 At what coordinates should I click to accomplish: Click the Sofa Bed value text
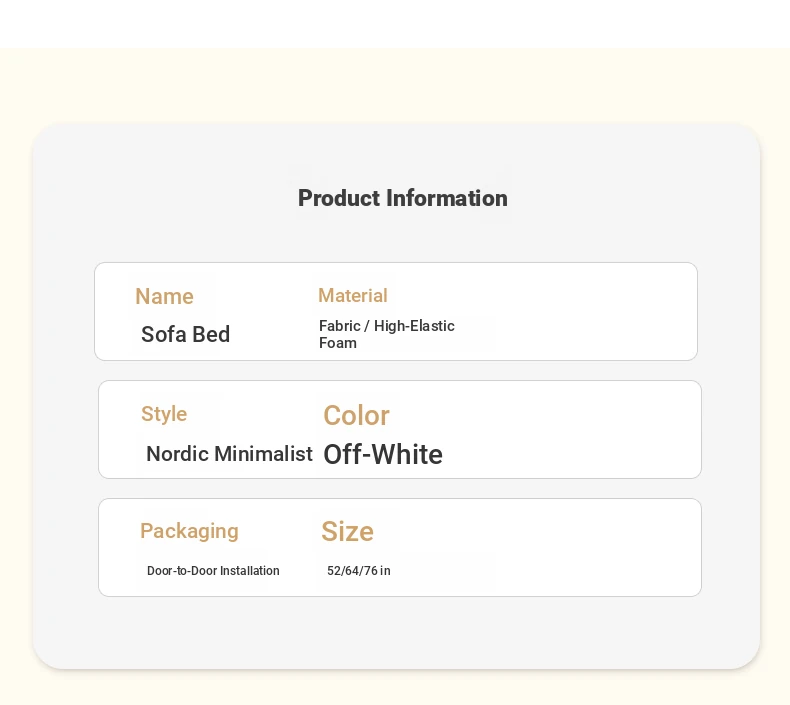[x=185, y=334]
